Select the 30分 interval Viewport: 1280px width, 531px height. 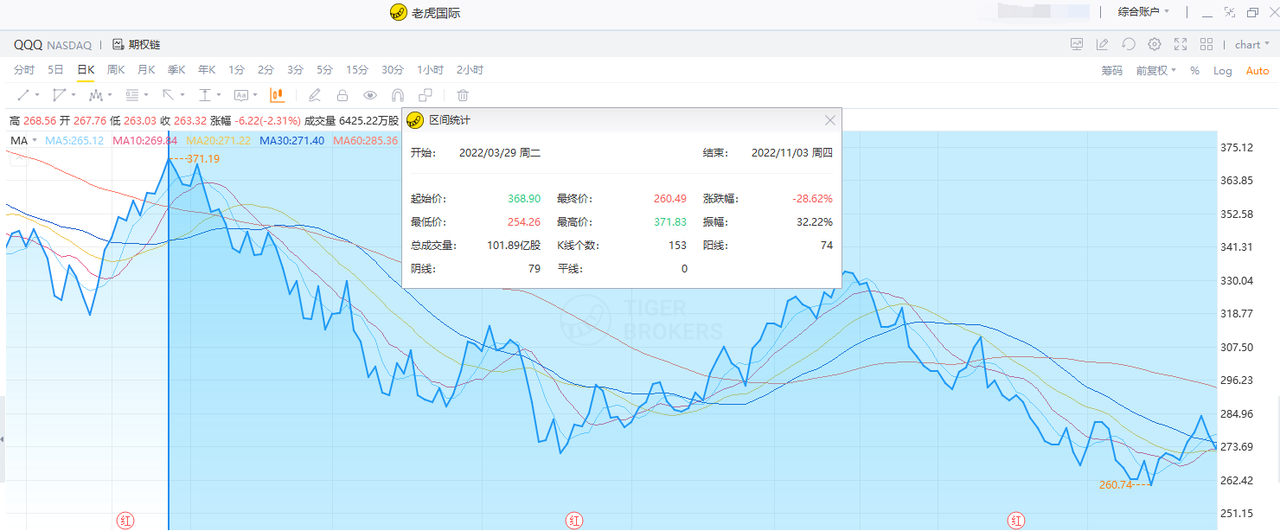[393, 70]
